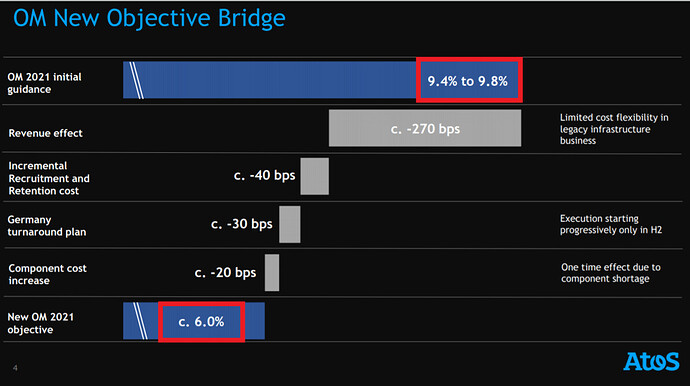
Task: Click the Germany turnaround plan label
Action: click(x=47, y=226)
